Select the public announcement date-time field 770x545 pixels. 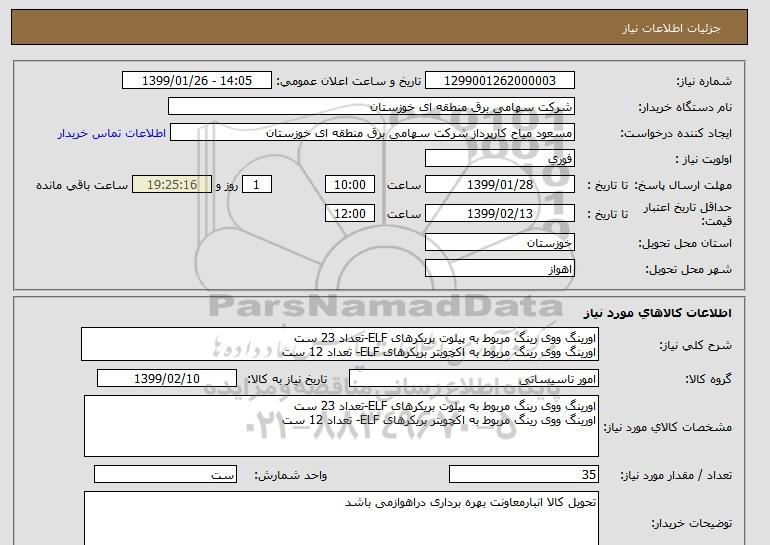pyautogui.click(x=200, y=80)
